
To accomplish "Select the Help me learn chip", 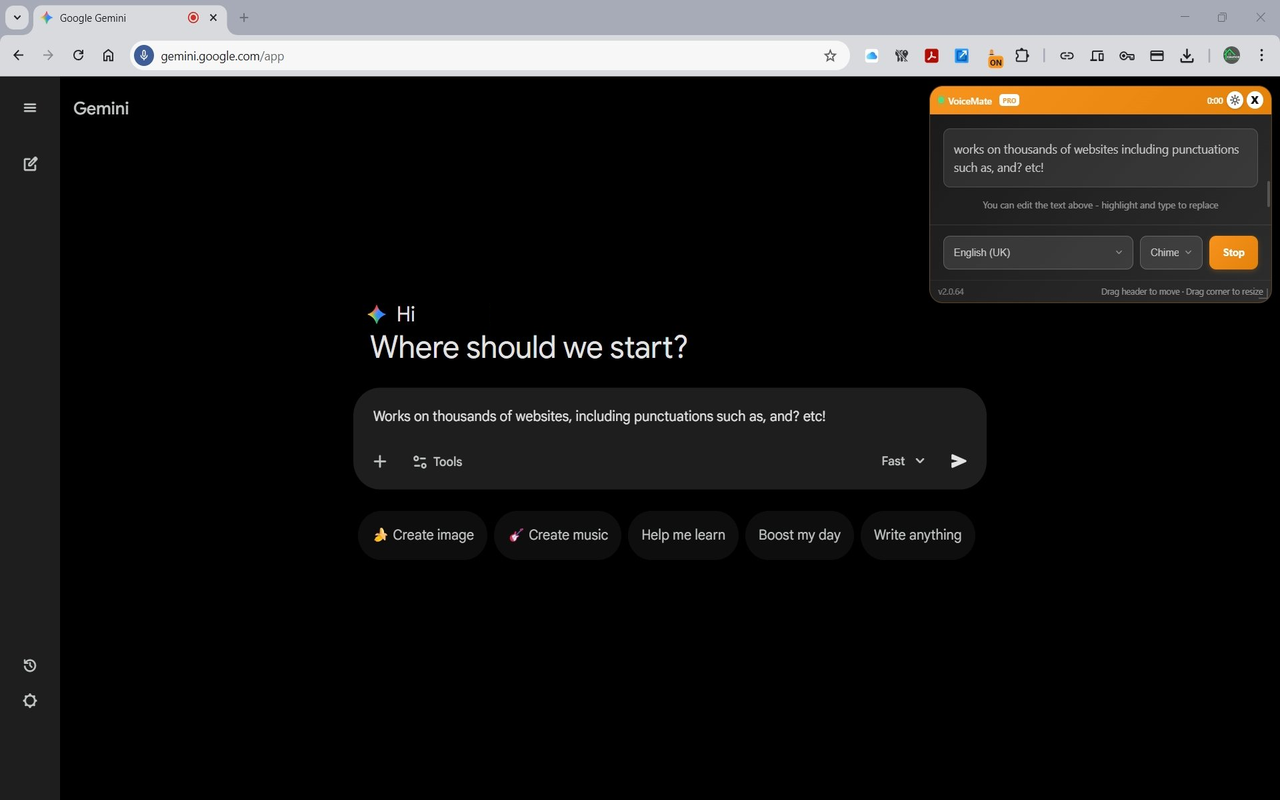I will (683, 535).
